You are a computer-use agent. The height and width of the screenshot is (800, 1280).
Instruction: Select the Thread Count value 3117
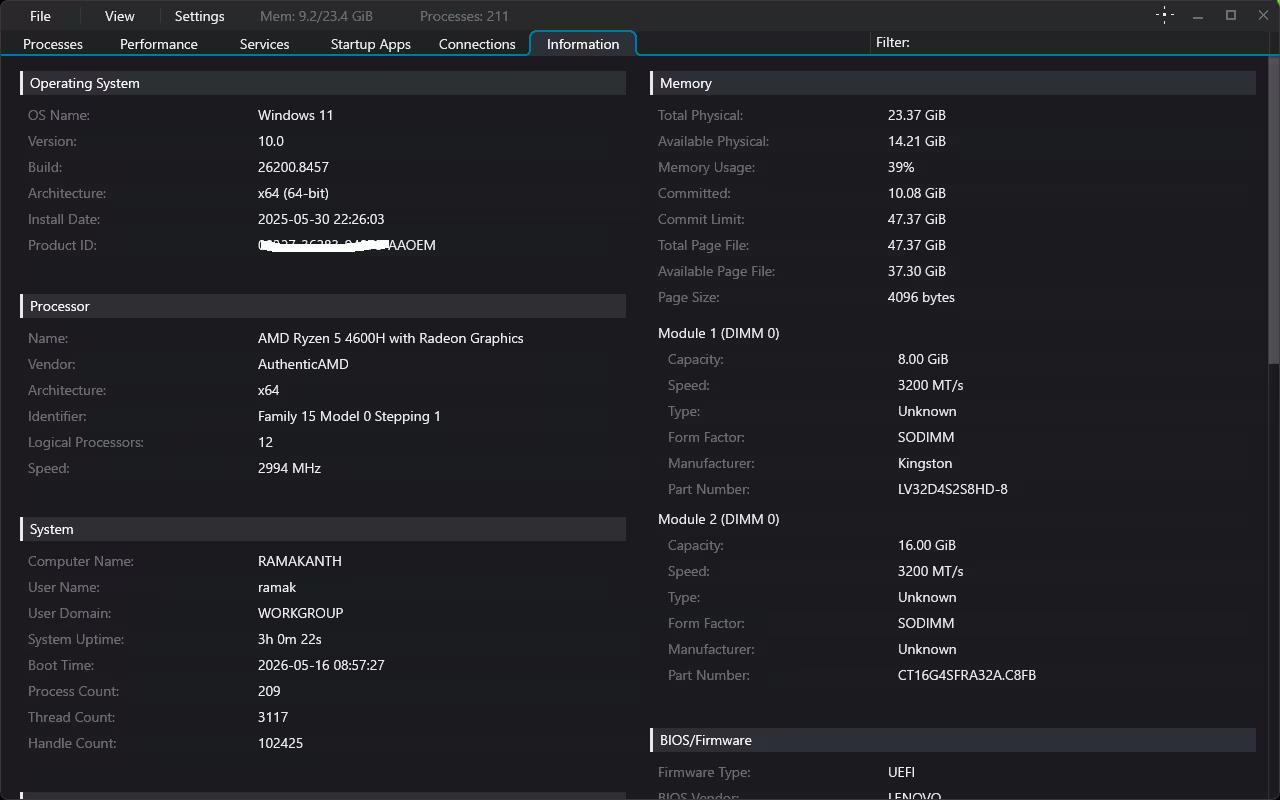pyautogui.click(x=273, y=717)
